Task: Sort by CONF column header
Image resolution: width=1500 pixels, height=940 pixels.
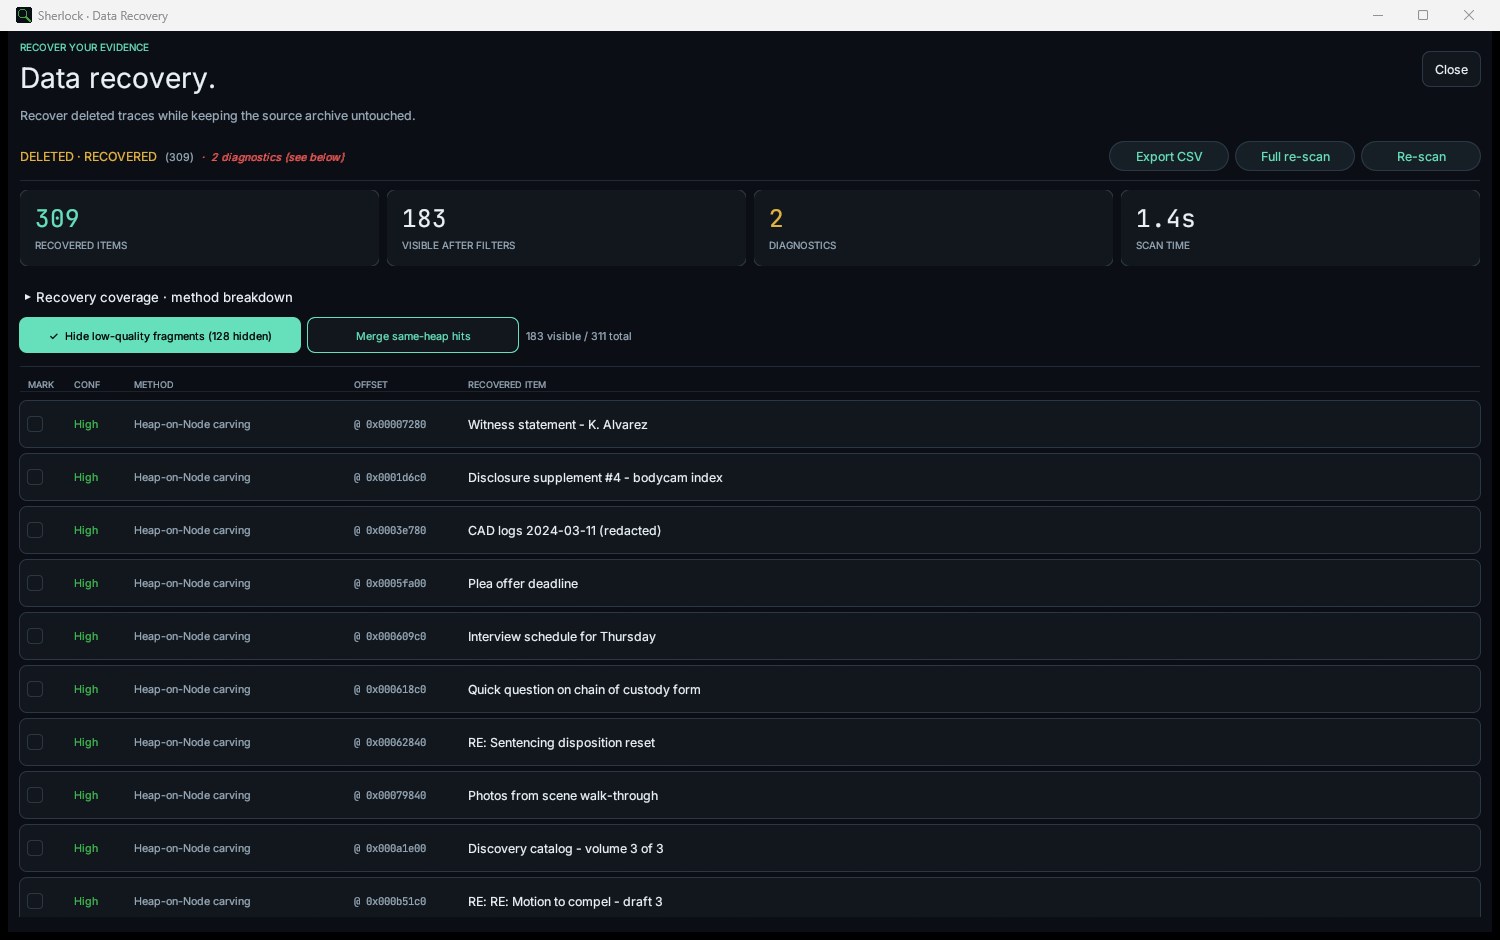Action: pyautogui.click(x=87, y=384)
